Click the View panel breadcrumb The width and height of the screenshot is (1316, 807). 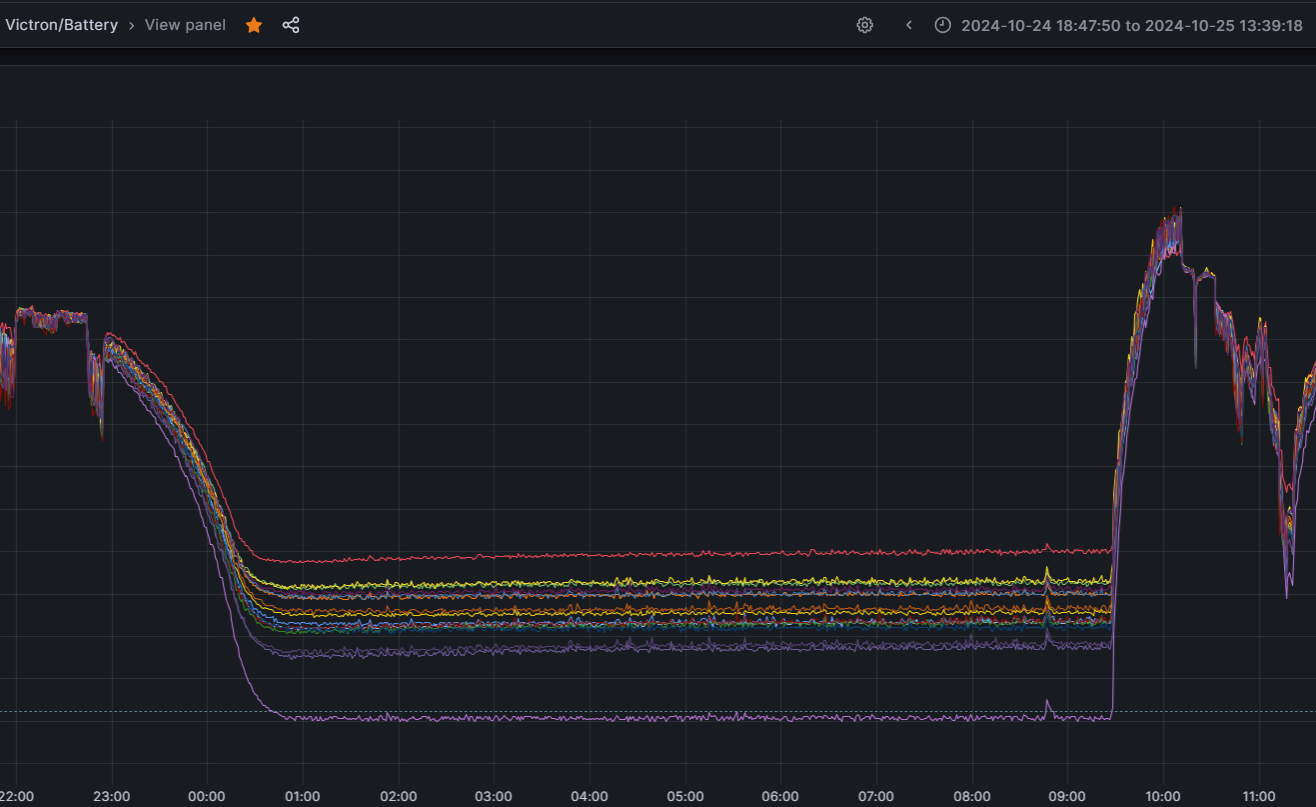pyautogui.click(x=185, y=25)
